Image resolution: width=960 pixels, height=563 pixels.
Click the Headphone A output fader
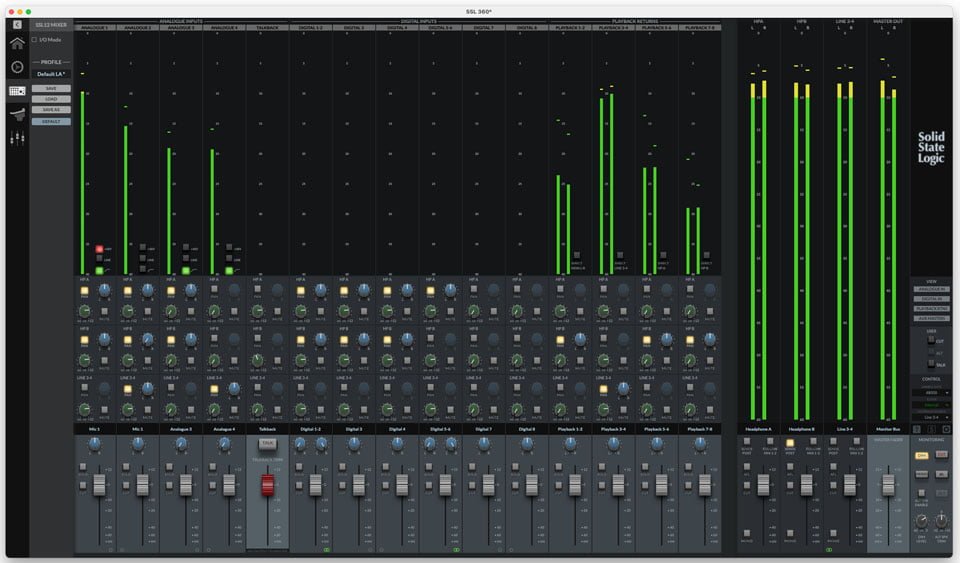[763, 485]
